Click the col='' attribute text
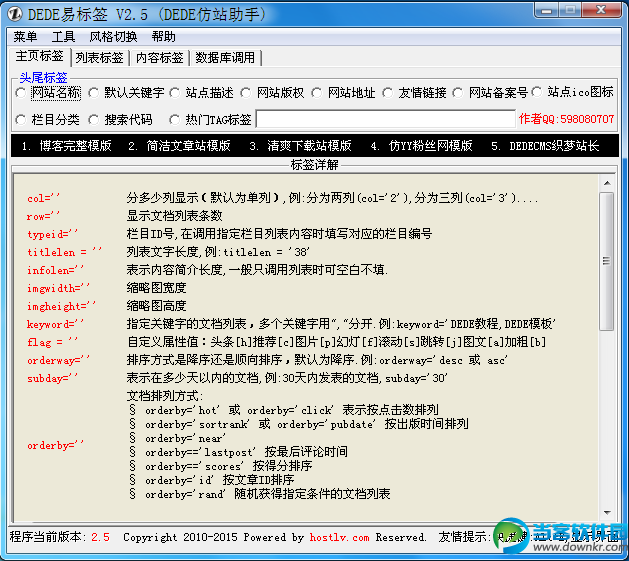This screenshot has width=629, height=561. (43, 198)
